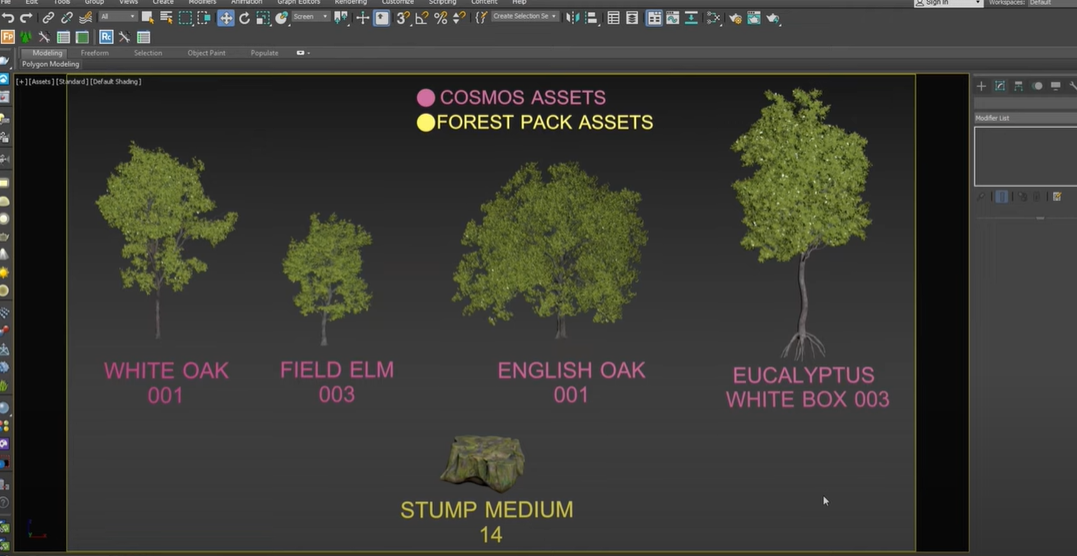
Task: Open the selection filter 'All' dropdown
Action: pyautogui.click(x=118, y=17)
